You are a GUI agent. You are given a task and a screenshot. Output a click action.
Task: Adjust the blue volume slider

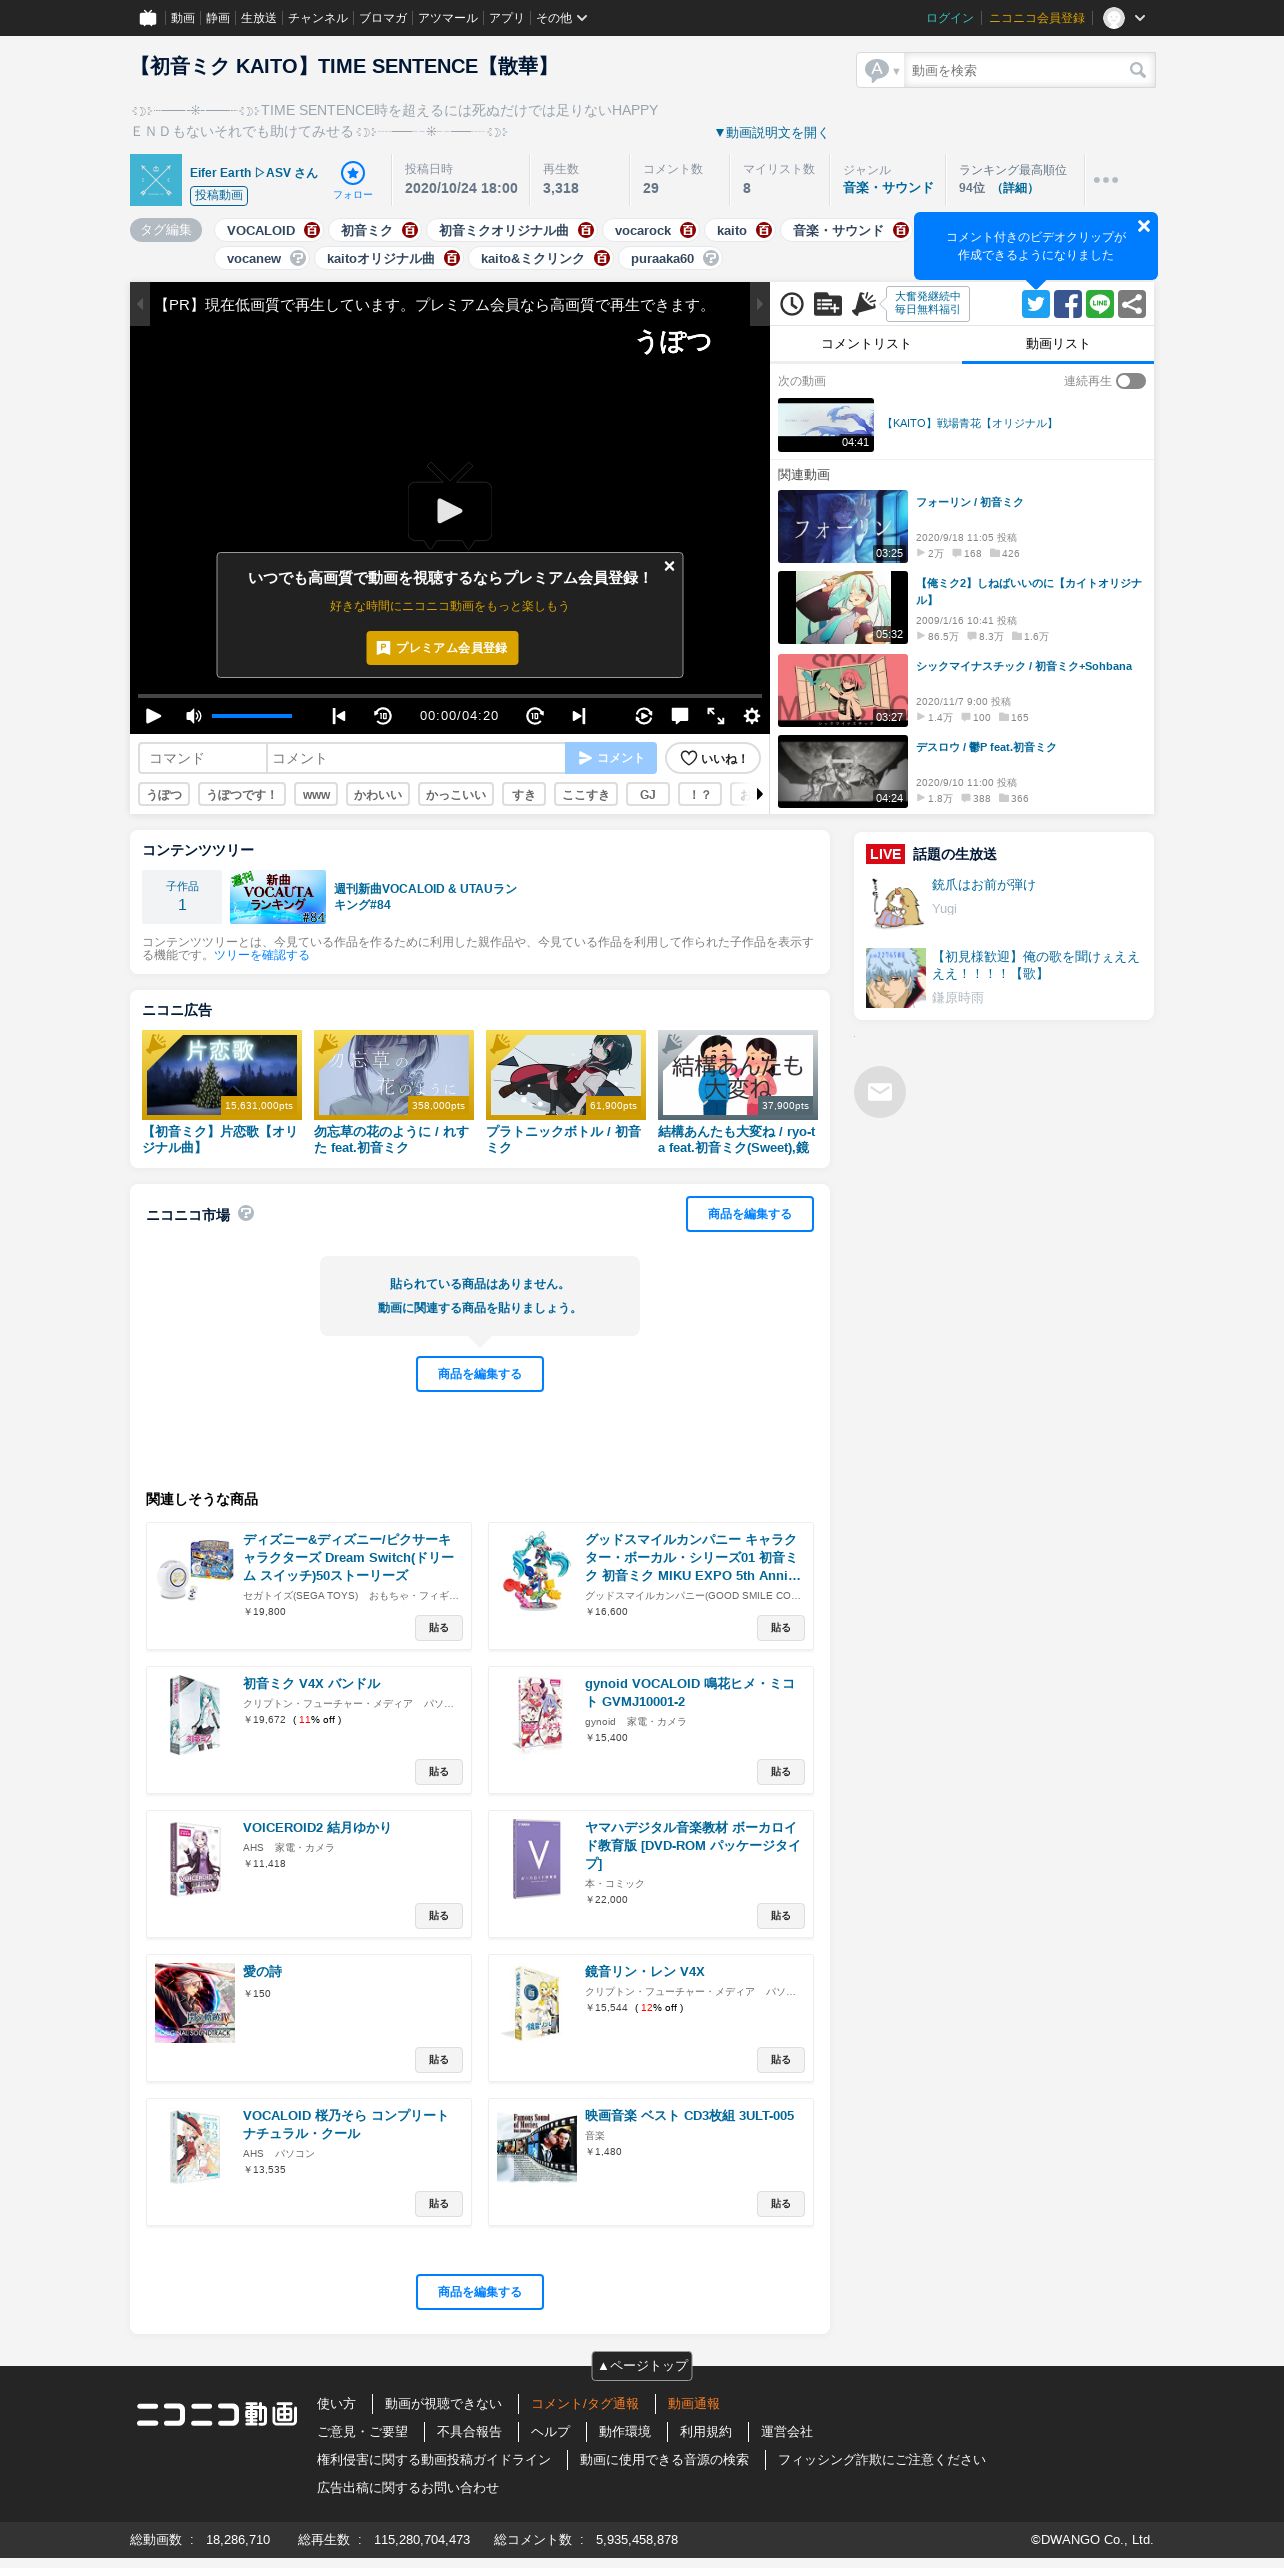252,716
